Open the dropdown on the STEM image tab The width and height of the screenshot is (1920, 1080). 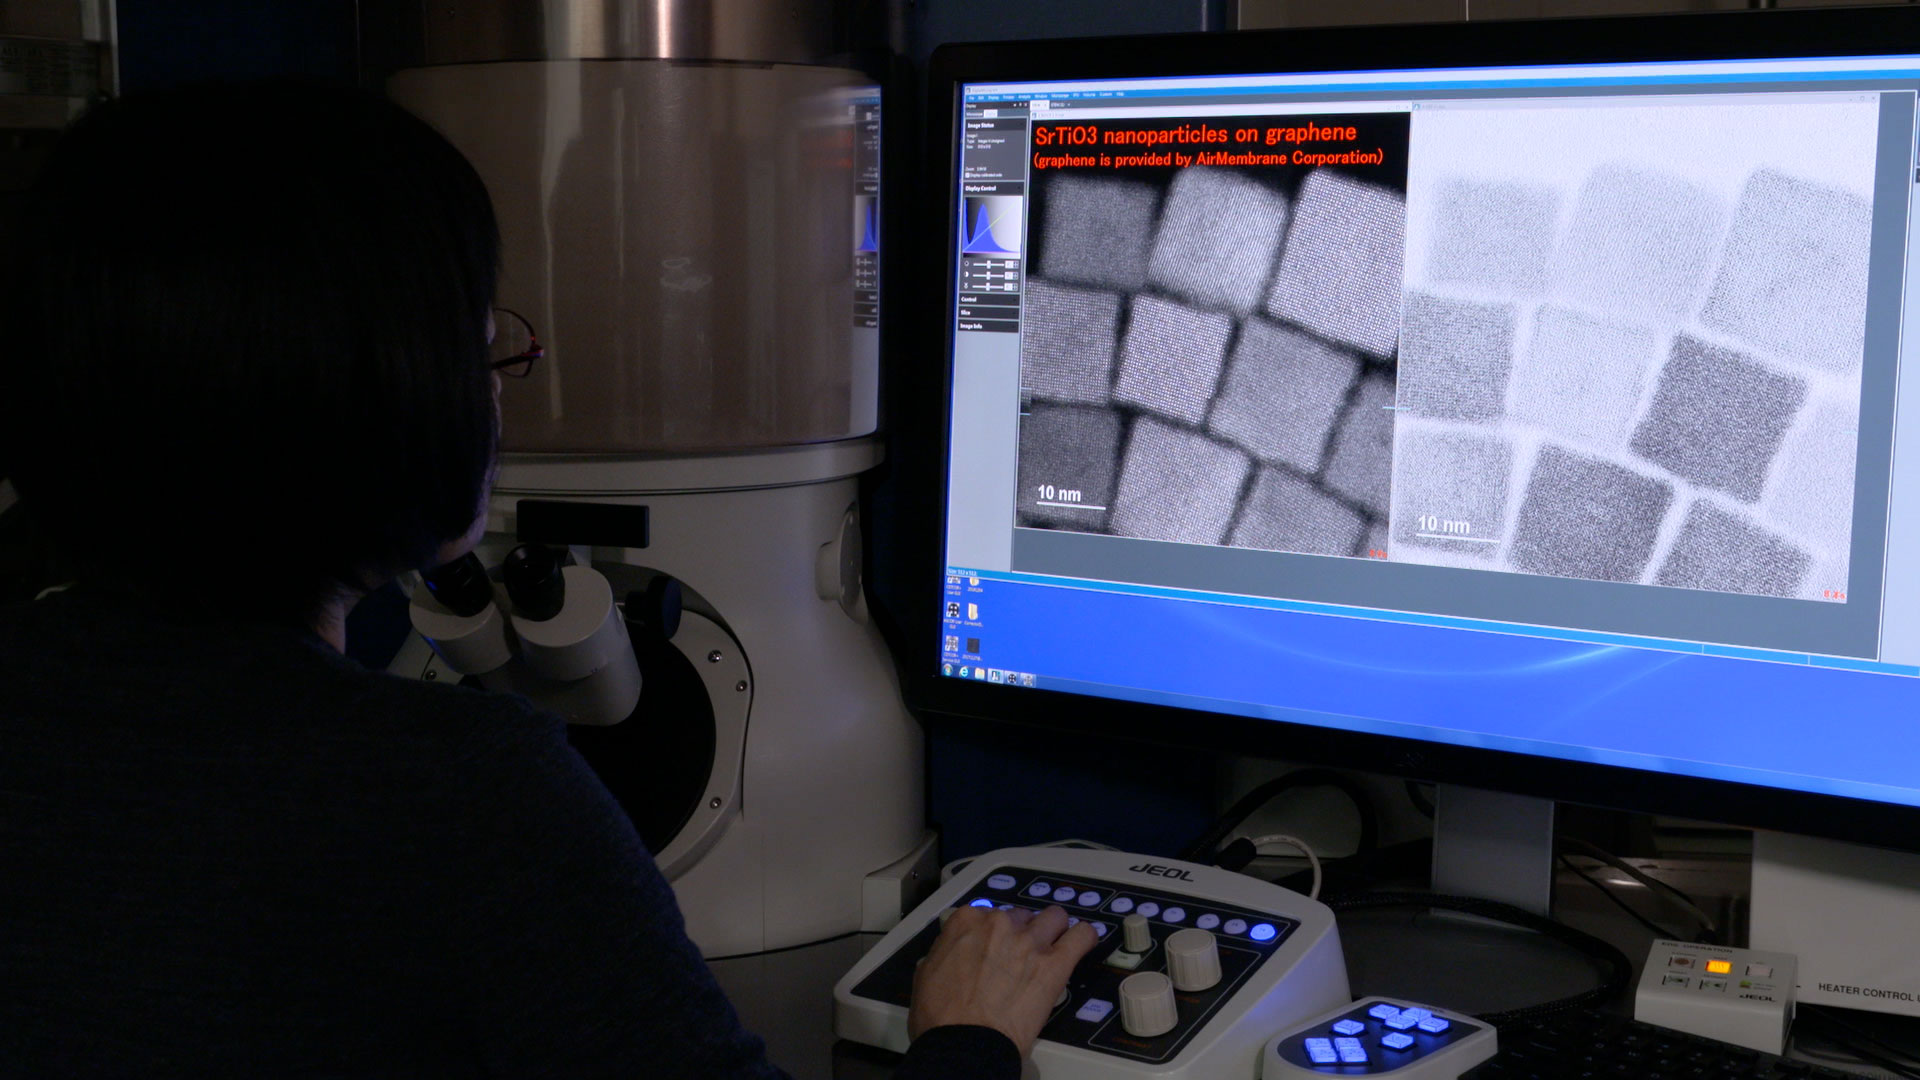(x=1069, y=104)
